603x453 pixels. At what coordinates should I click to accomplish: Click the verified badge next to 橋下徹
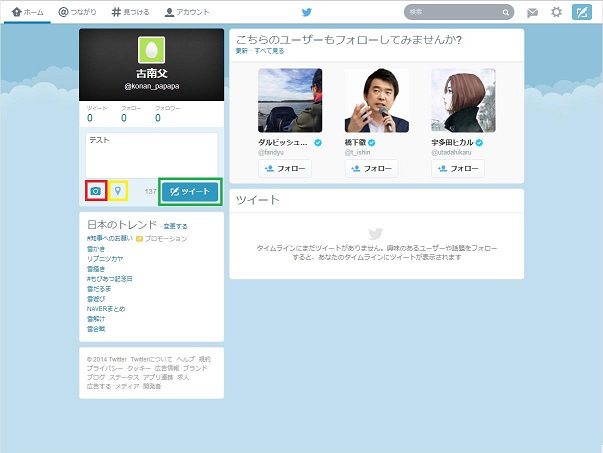tap(371, 143)
